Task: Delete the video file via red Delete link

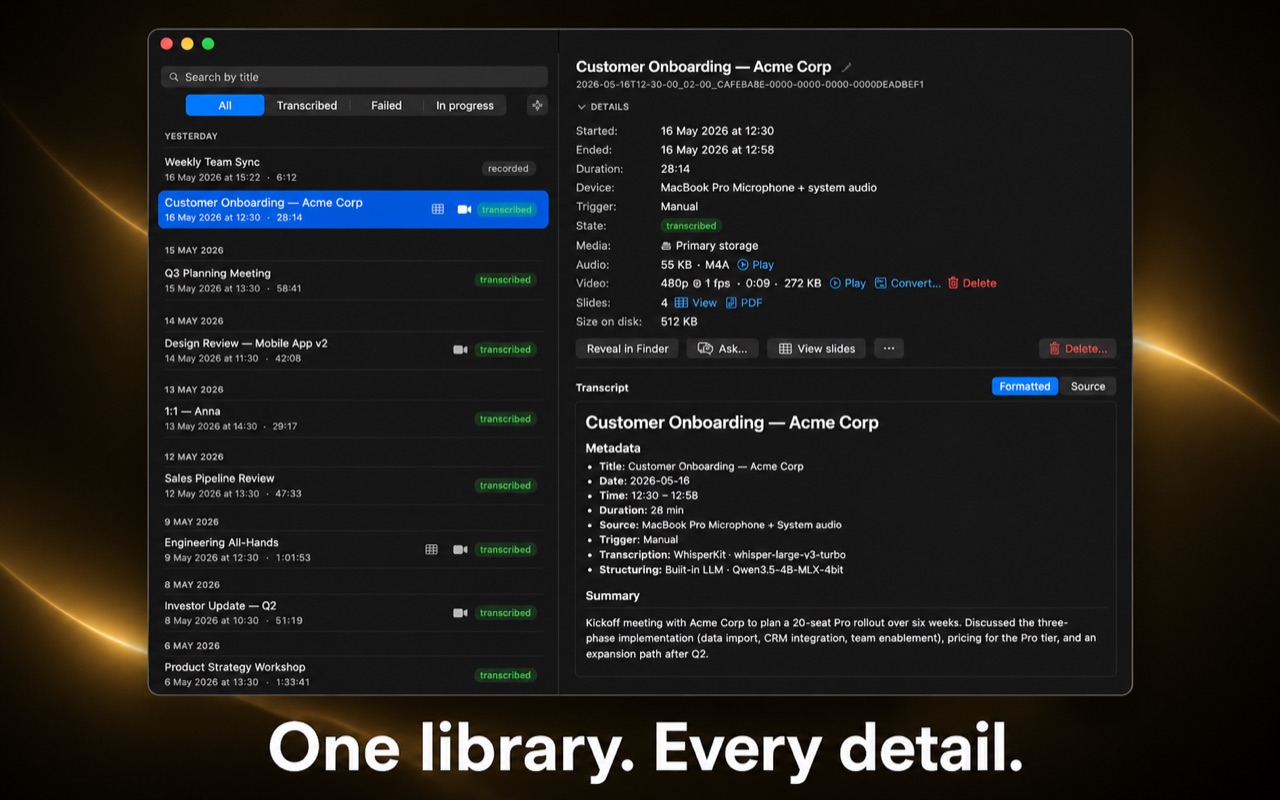Action: pos(972,283)
